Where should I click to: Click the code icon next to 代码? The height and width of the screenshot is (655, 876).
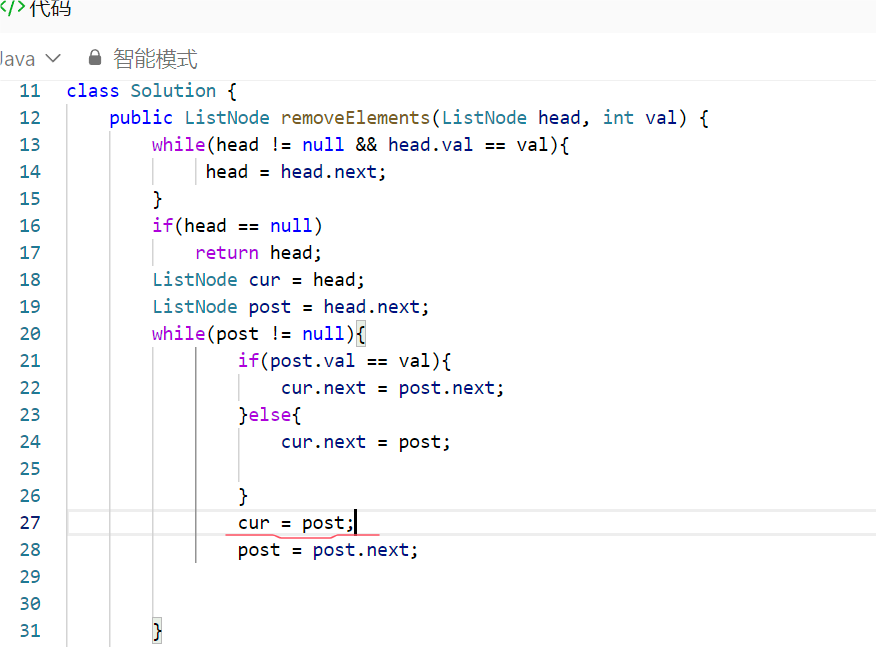coord(12,7)
